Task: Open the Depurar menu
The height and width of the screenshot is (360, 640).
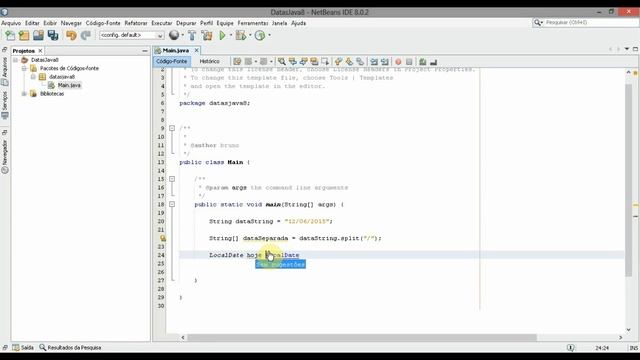Action: coord(186,23)
